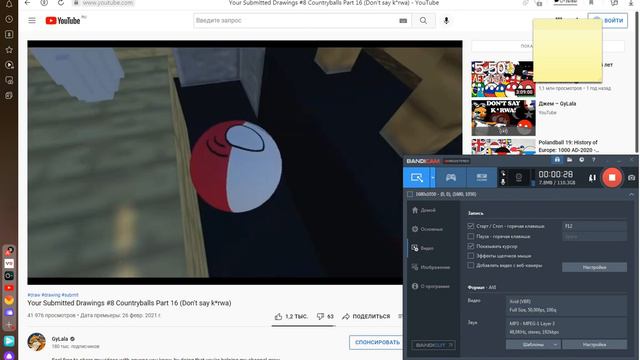Take a screenshot with Bandicam camera icon
The image size is (640, 360).
(x=631, y=178)
